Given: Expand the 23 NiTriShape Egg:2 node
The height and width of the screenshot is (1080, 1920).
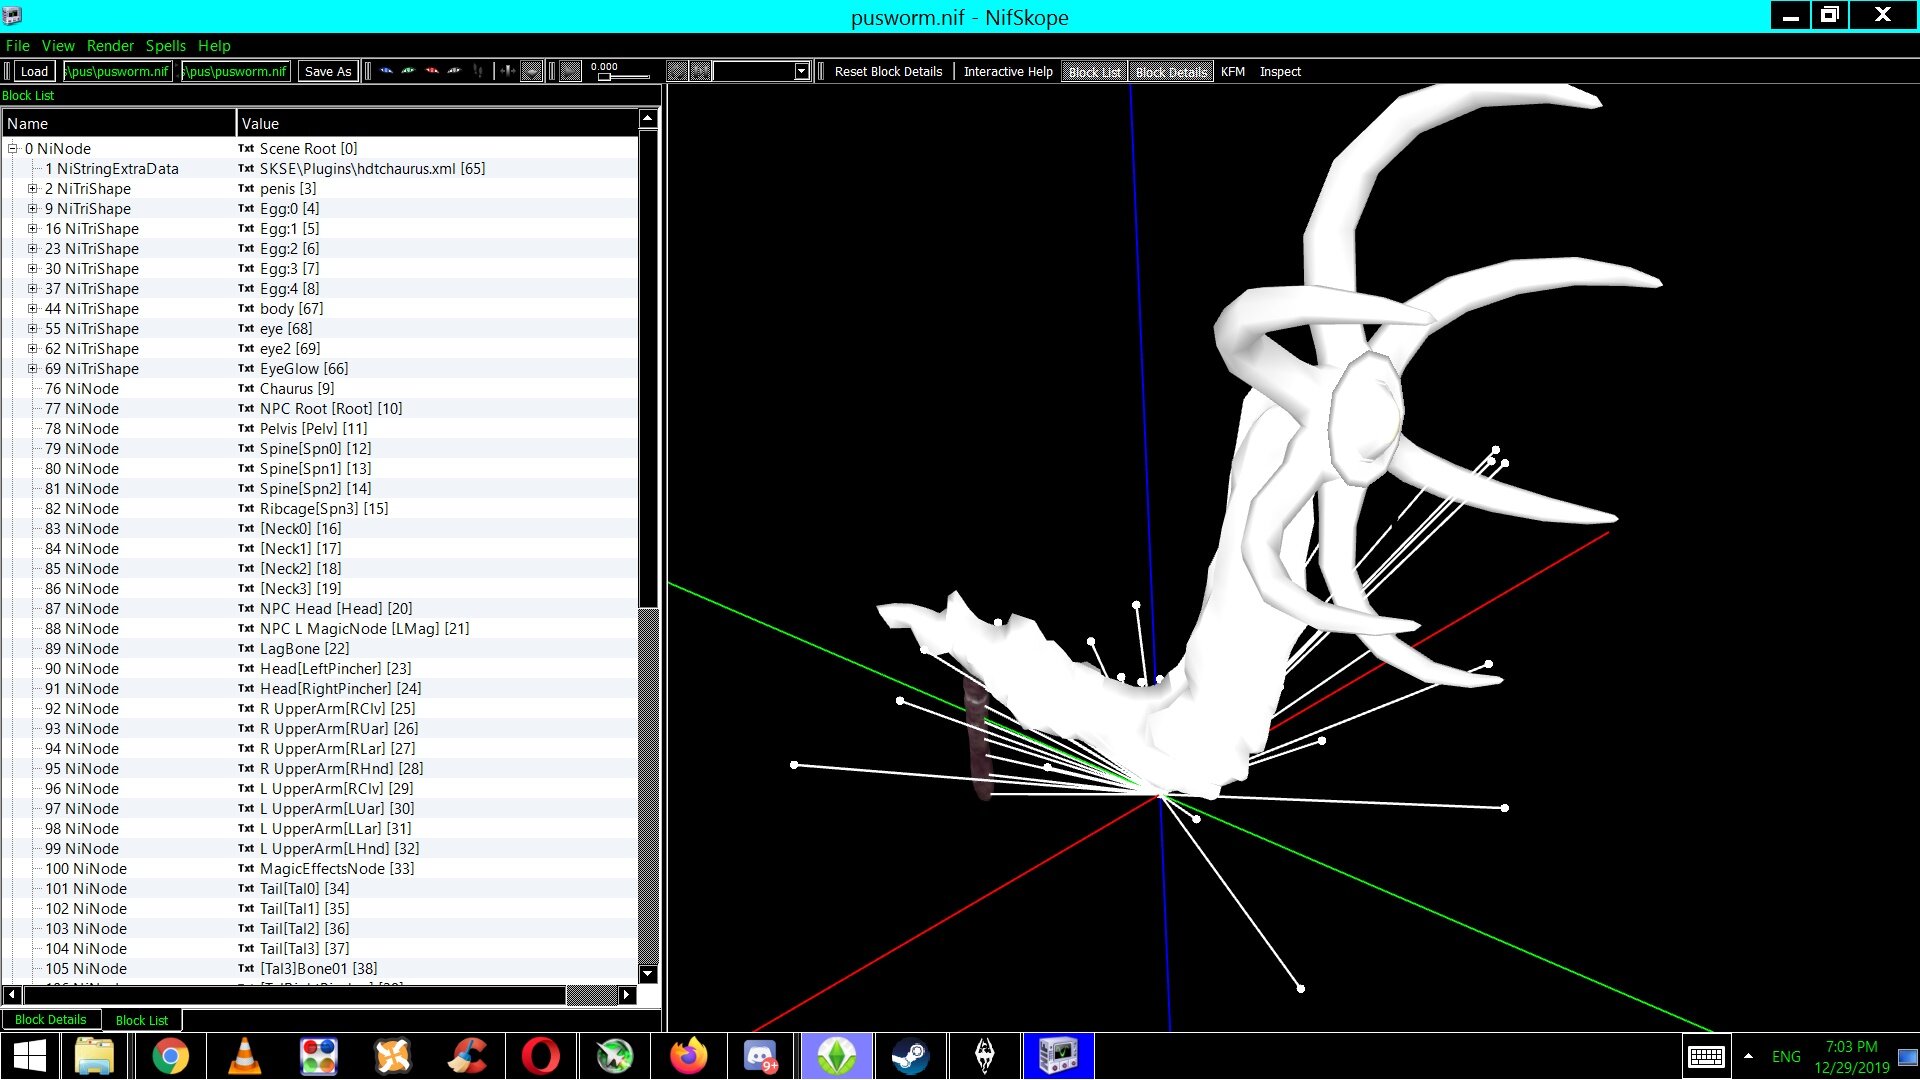Looking at the screenshot, I should (x=33, y=249).
